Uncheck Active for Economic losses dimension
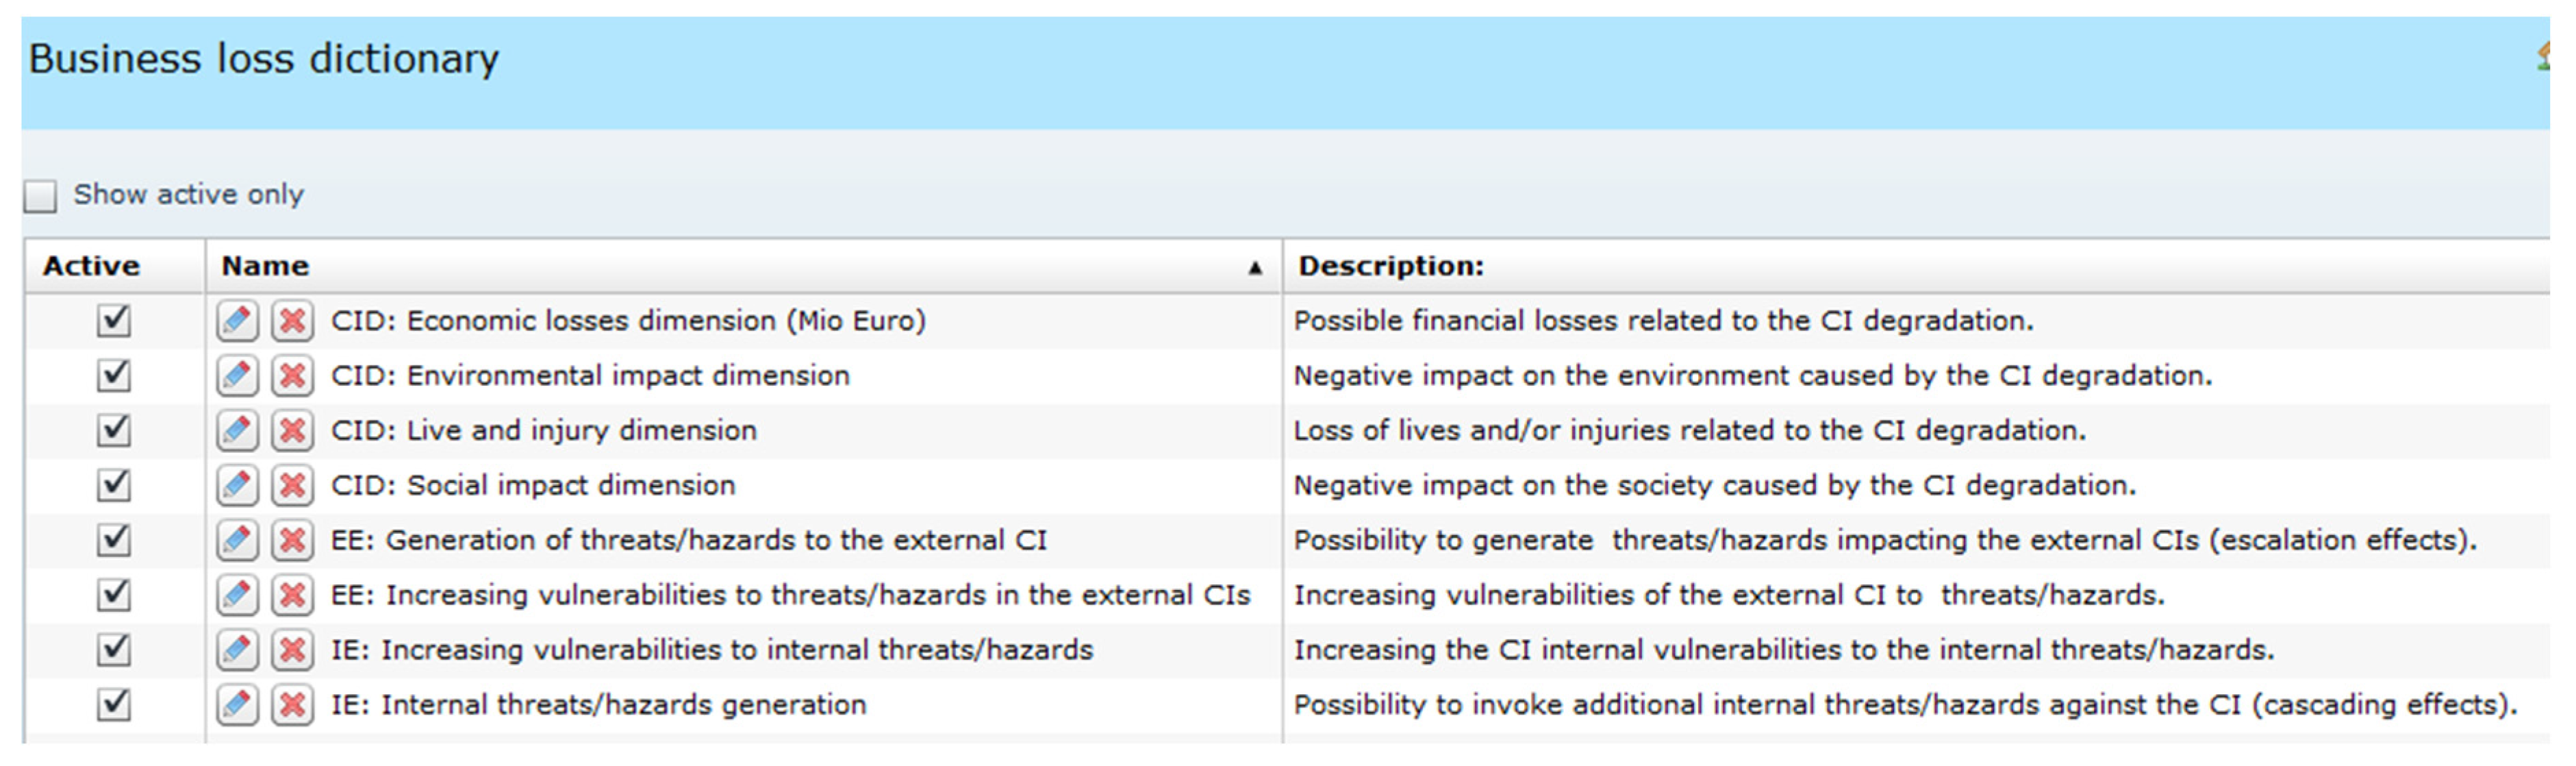This screenshot has height=766, width=2576. 114,321
